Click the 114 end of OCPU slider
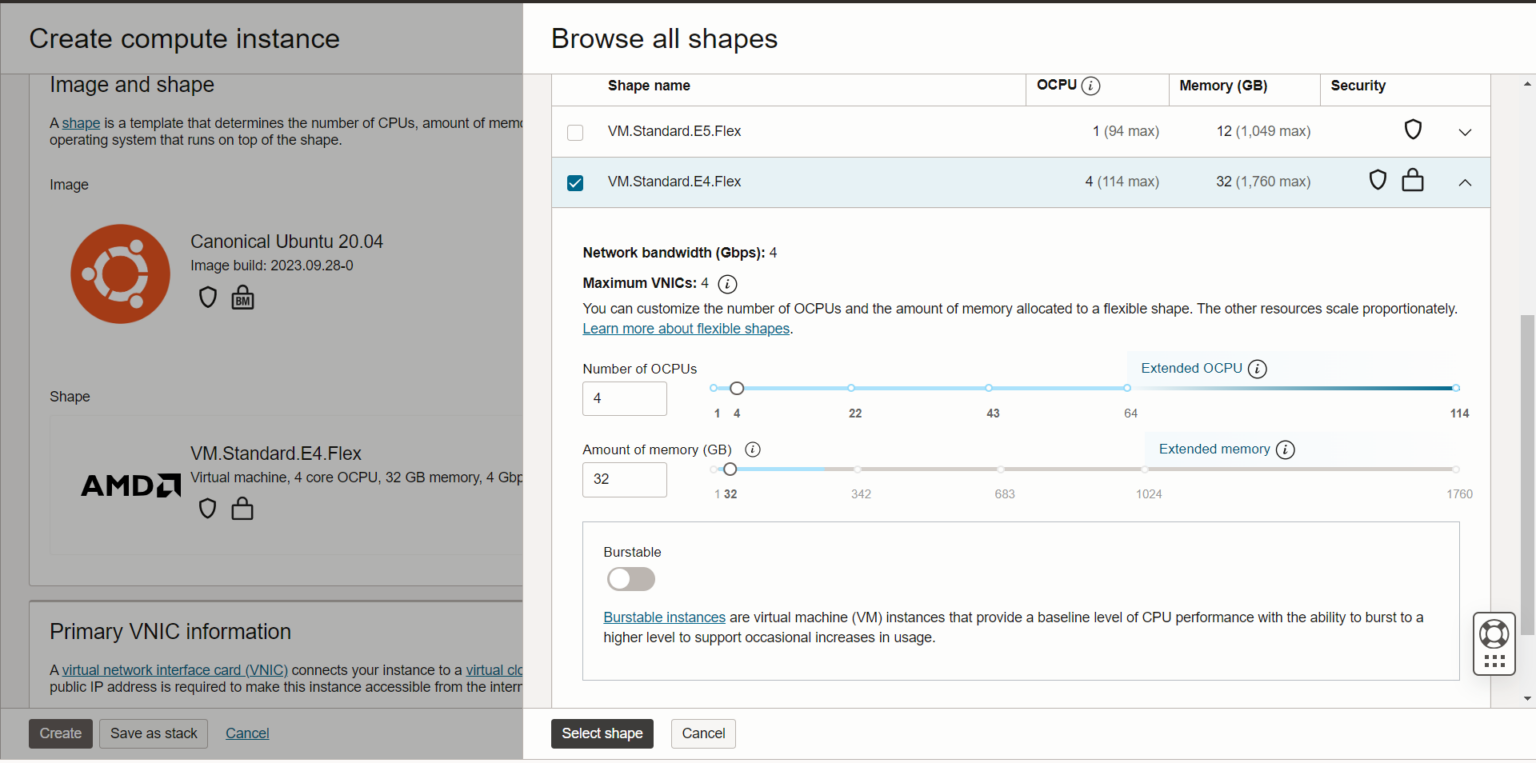 1456,388
